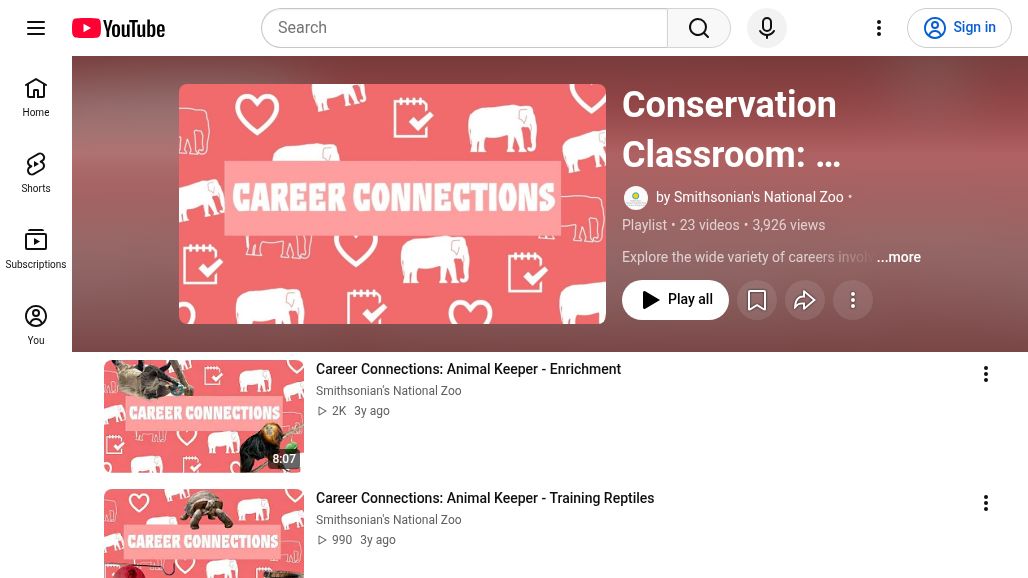Open the You section in the sidebar

36,325
